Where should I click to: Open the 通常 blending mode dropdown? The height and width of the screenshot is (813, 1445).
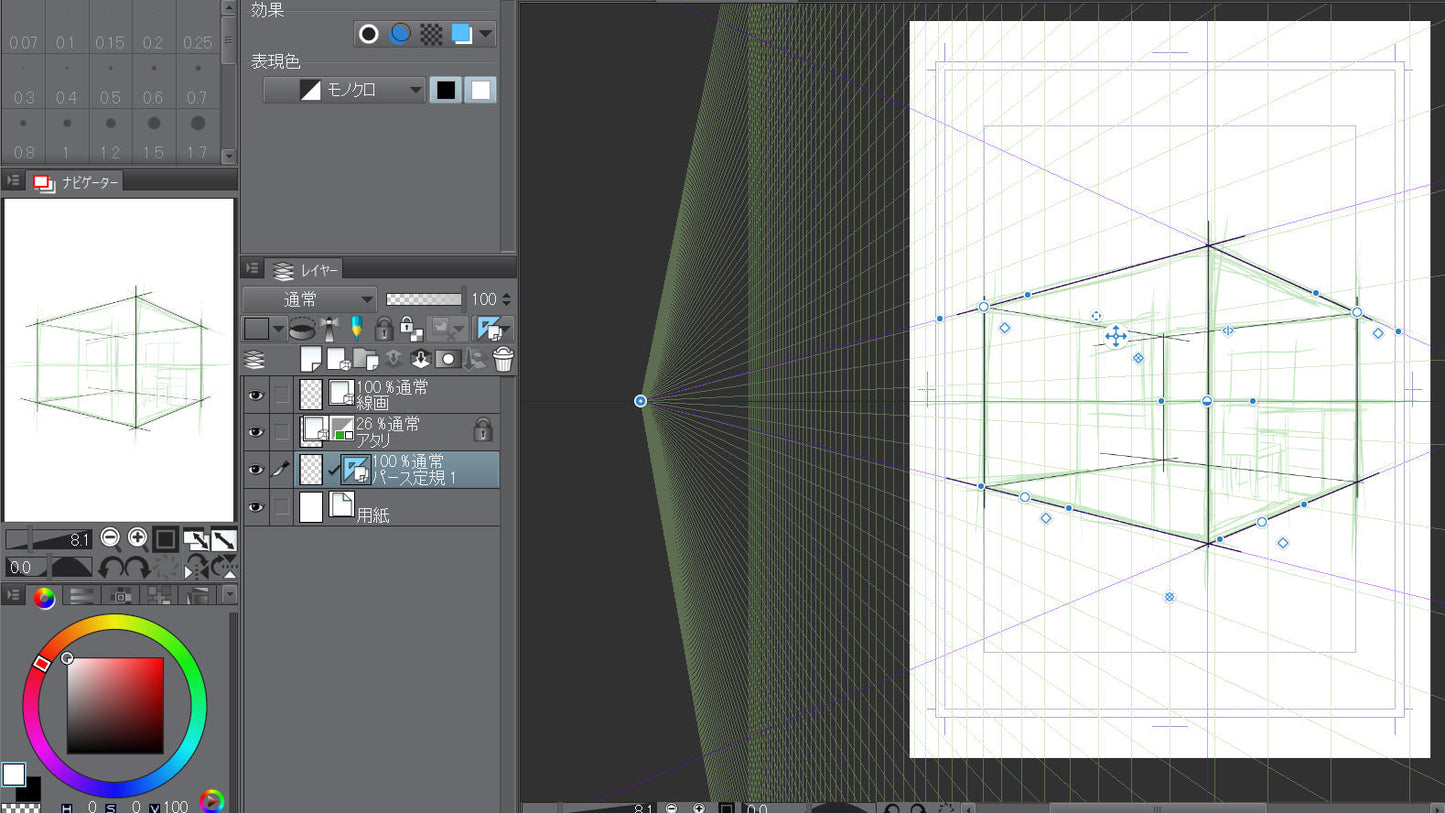tap(309, 299)
